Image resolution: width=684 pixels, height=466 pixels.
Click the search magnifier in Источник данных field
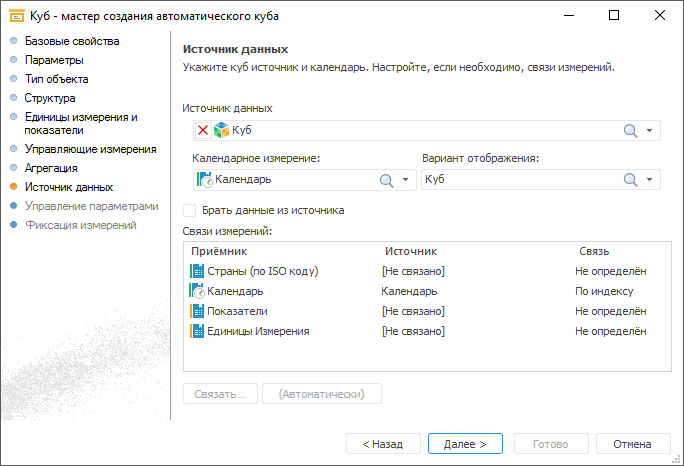630,130
